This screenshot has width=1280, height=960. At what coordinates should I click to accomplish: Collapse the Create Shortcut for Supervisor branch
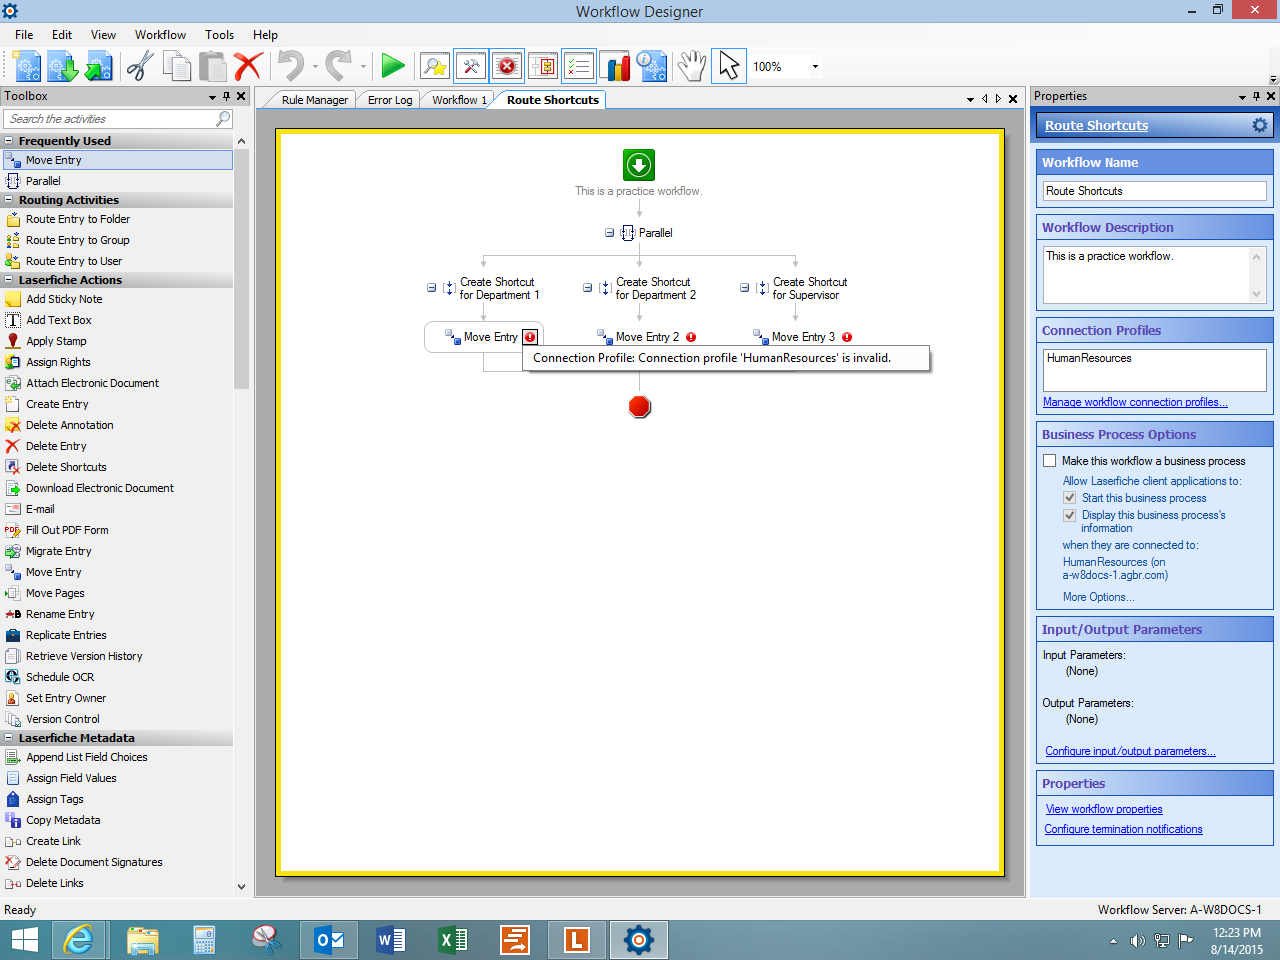(x=745, y=288)
